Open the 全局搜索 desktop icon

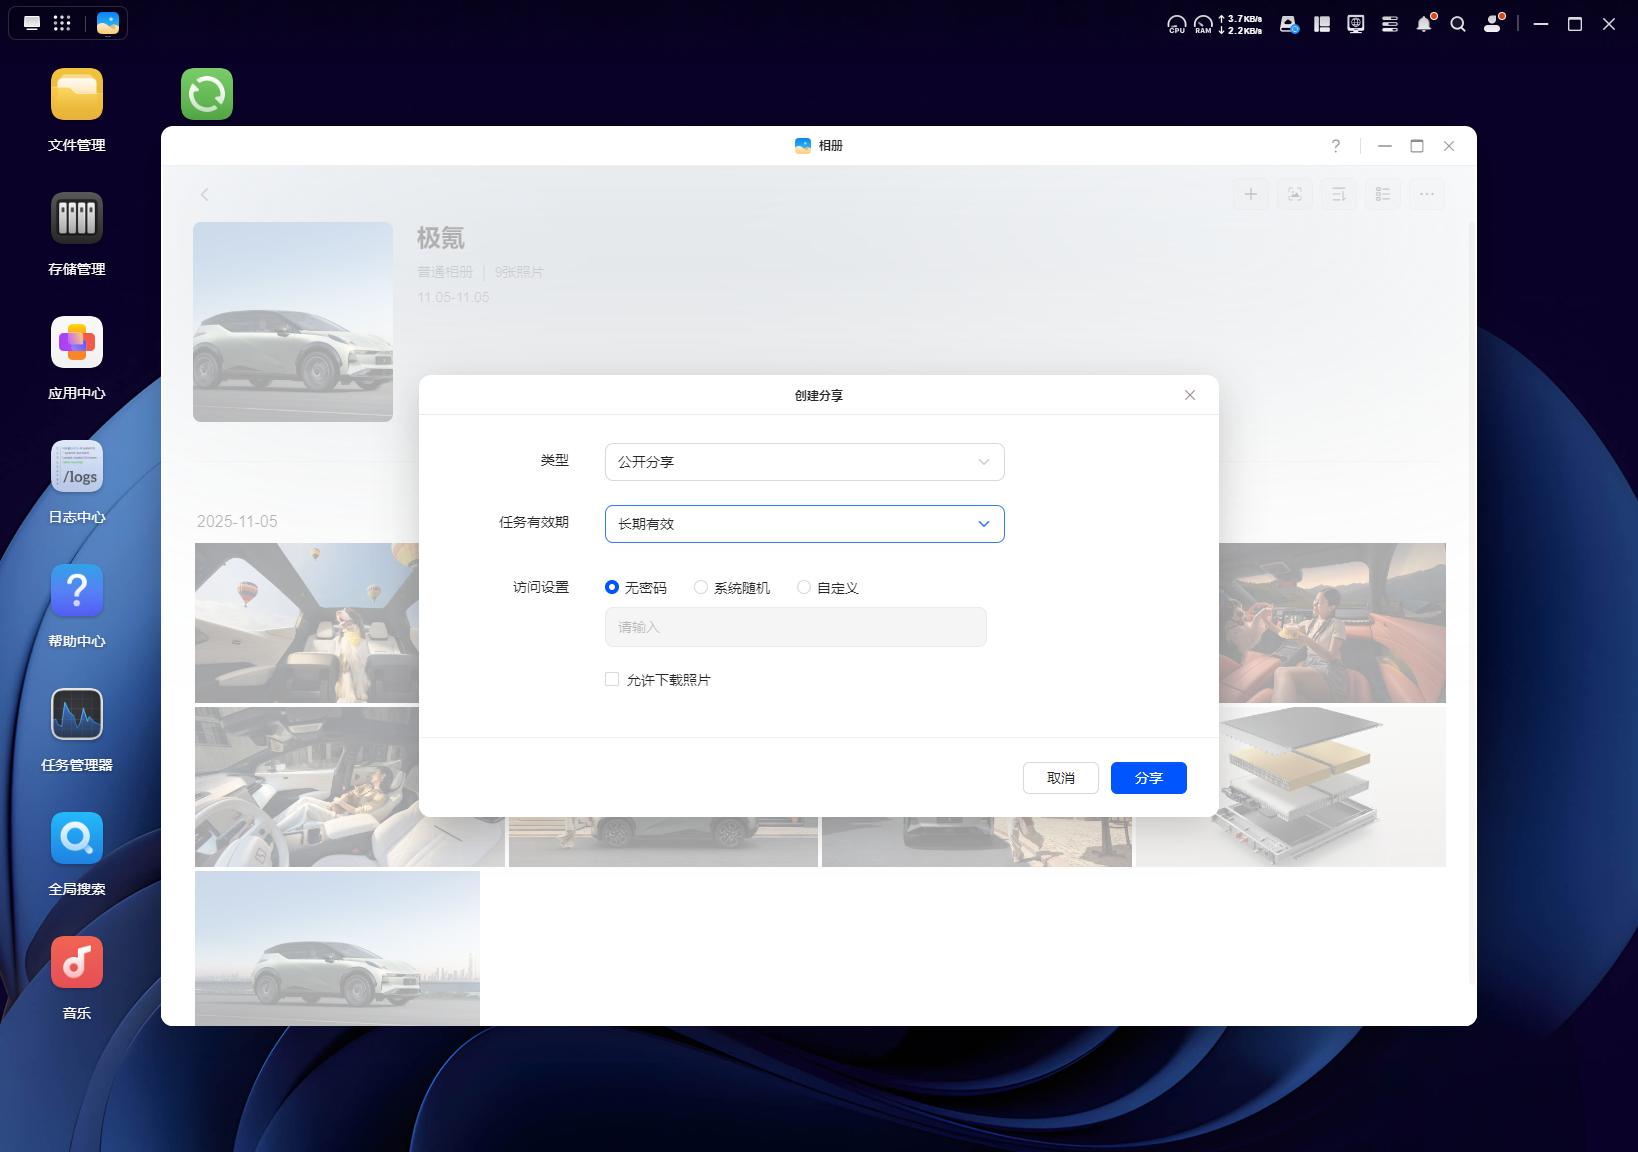coord(77,838)
